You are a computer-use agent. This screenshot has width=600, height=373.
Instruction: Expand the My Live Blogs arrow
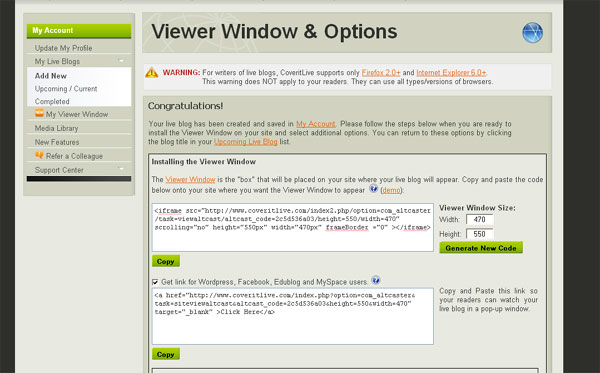click(121, 61)
